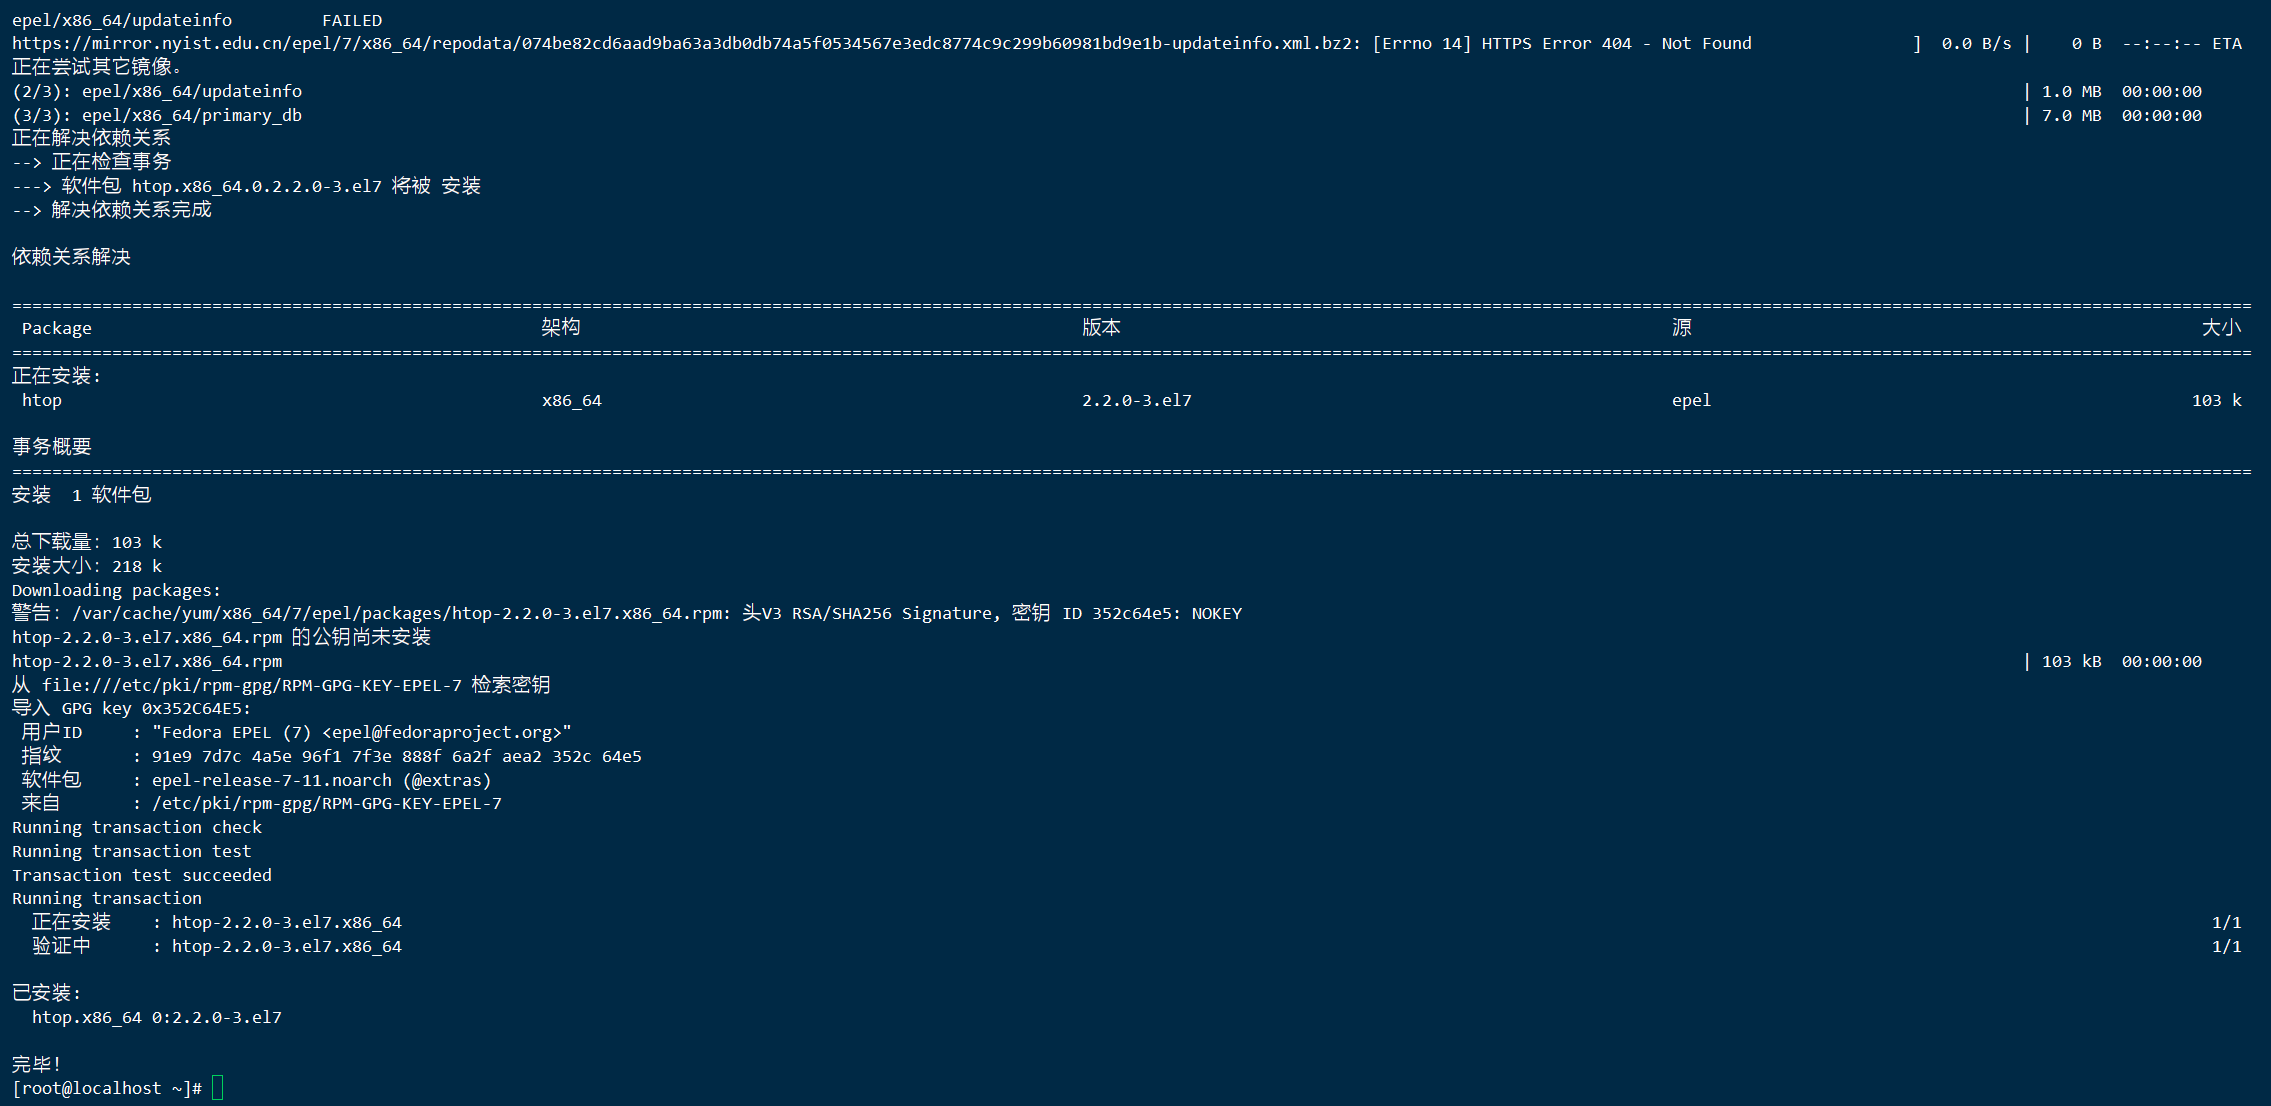Click the '完毕!' completion message
Viewport: 2271px width, 1106px height.
[37, 1064]
